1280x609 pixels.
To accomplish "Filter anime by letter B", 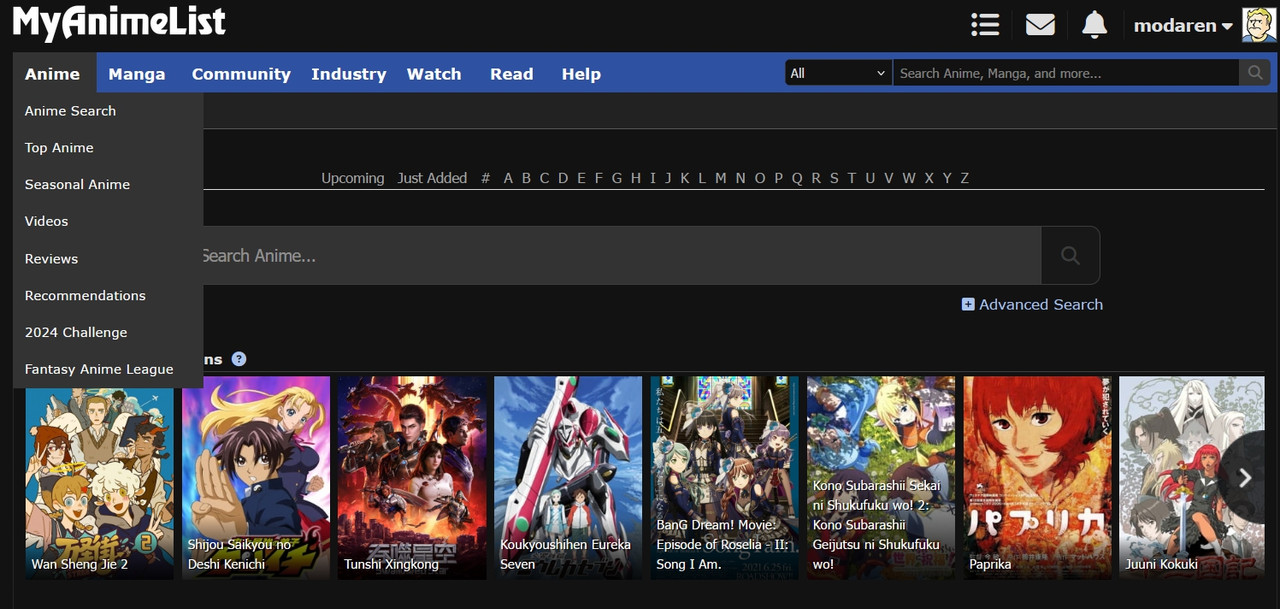I will [526, 178].
